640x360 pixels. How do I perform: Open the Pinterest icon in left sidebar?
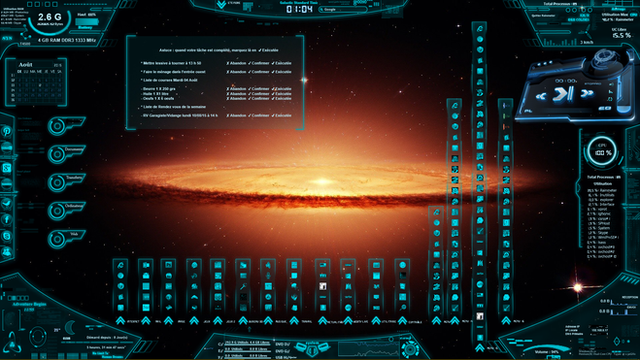[7, 131]
